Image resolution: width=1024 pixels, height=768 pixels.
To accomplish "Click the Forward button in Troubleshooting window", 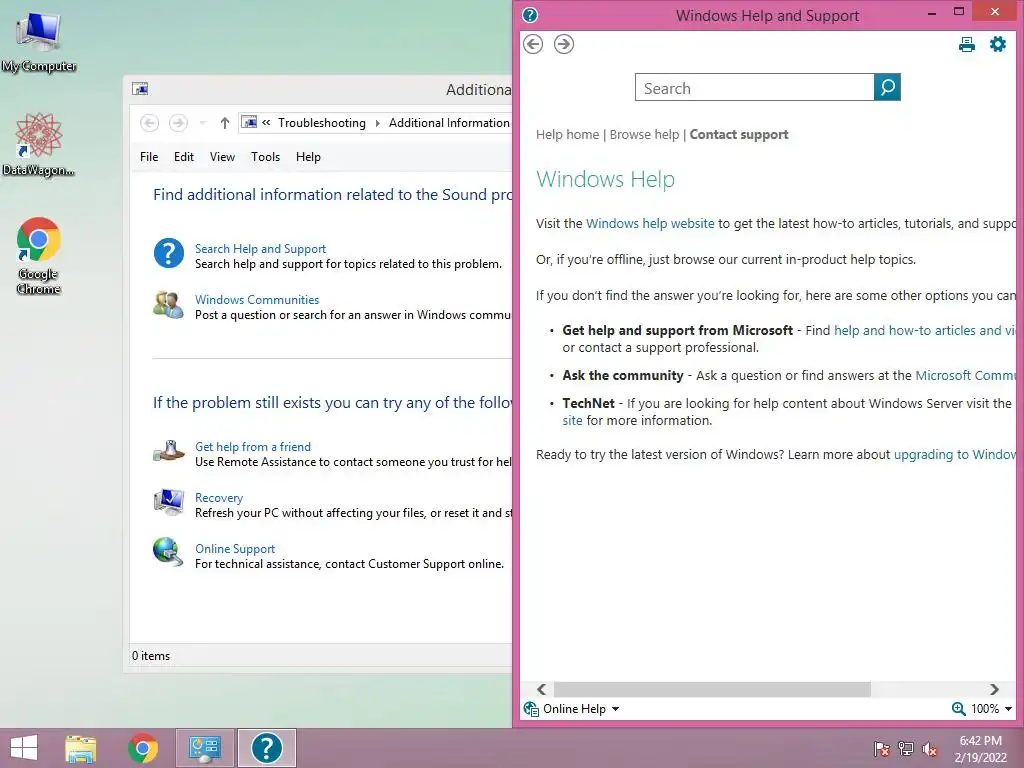I will coord(178,123).
